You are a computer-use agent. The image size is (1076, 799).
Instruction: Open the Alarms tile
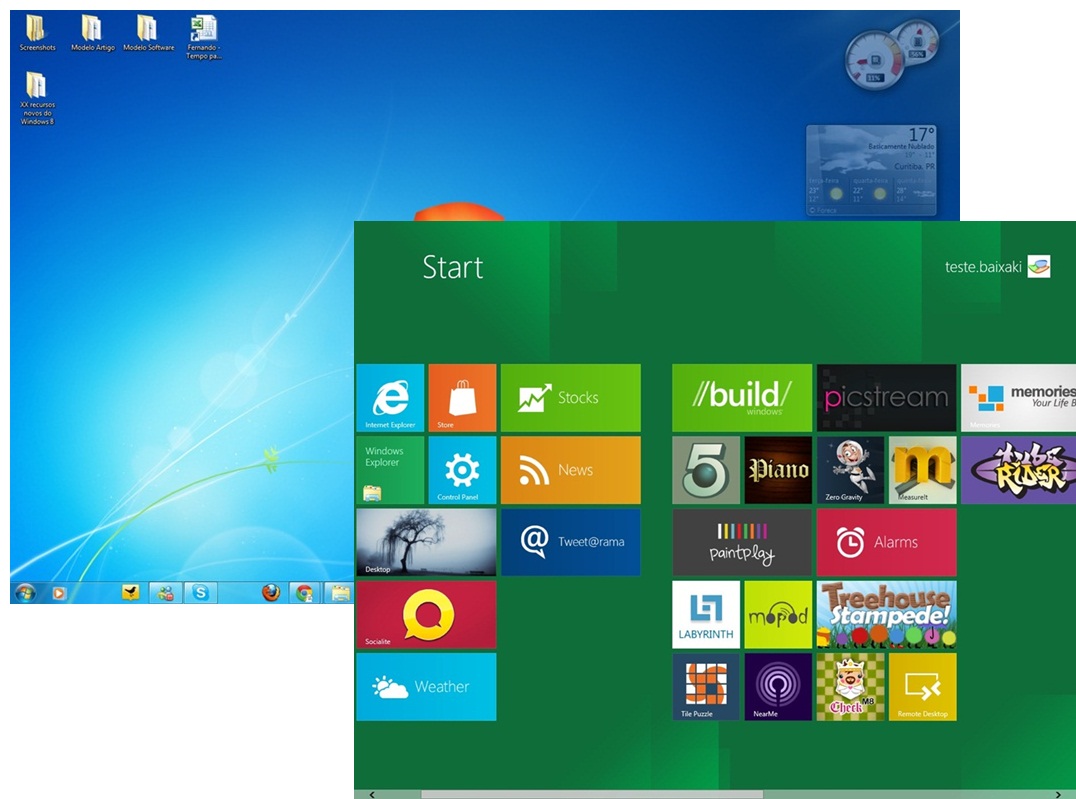click(887, 542)
